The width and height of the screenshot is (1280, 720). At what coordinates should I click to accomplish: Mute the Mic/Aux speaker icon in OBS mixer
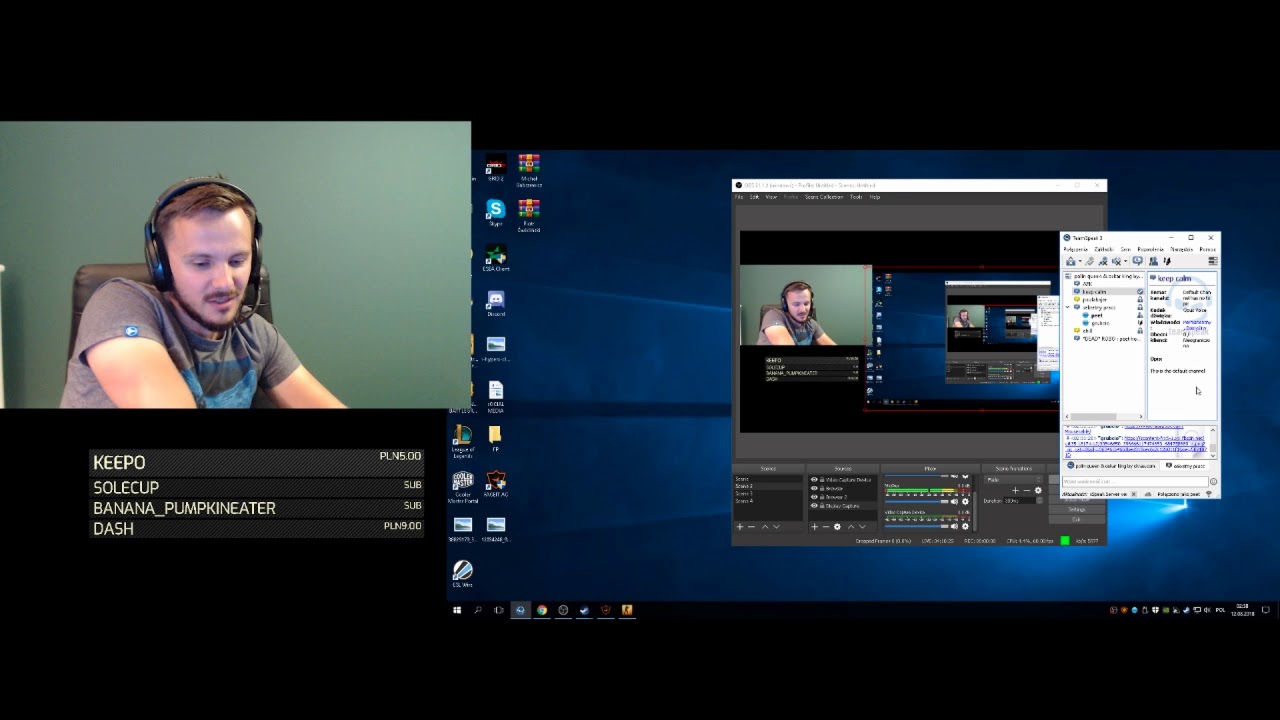tap(955, 501)
